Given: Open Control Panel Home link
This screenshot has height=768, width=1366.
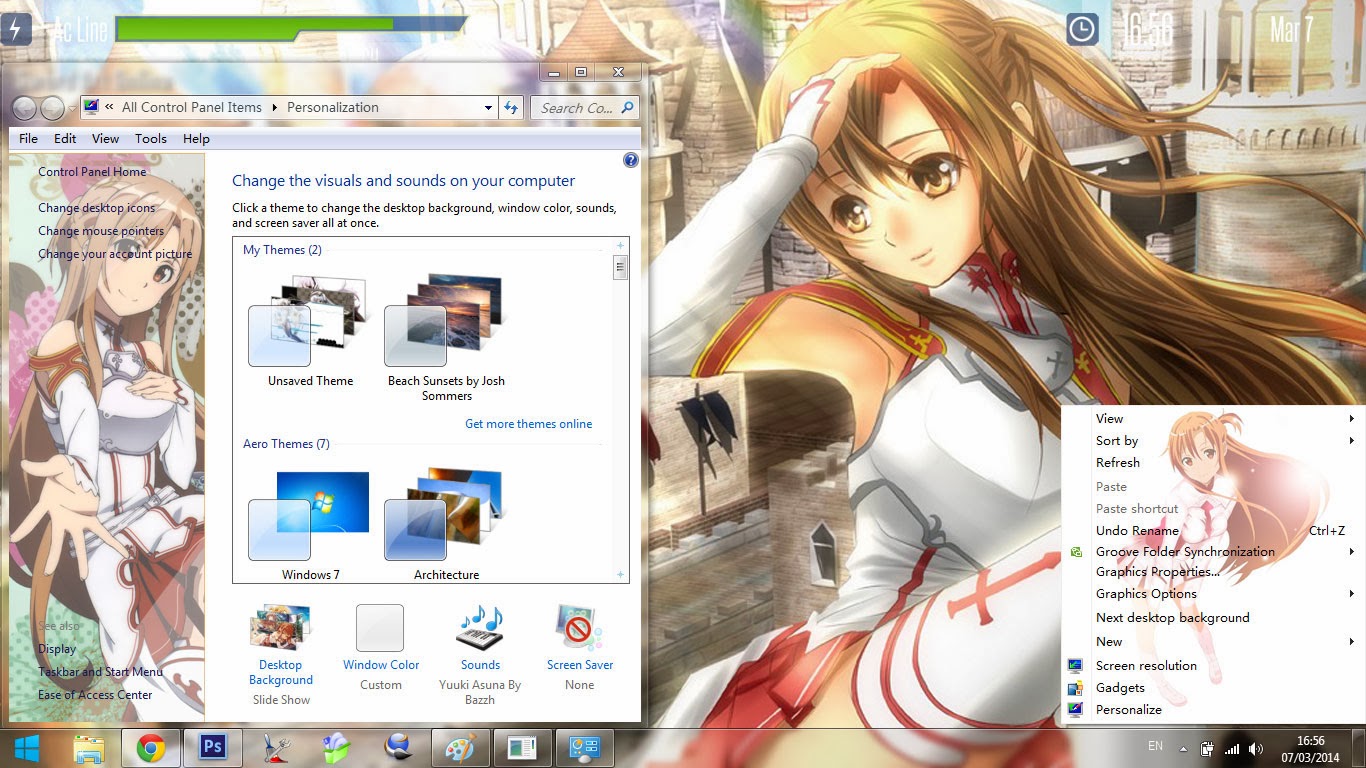Looking at the screenshot, I should (x=92, y=172).
